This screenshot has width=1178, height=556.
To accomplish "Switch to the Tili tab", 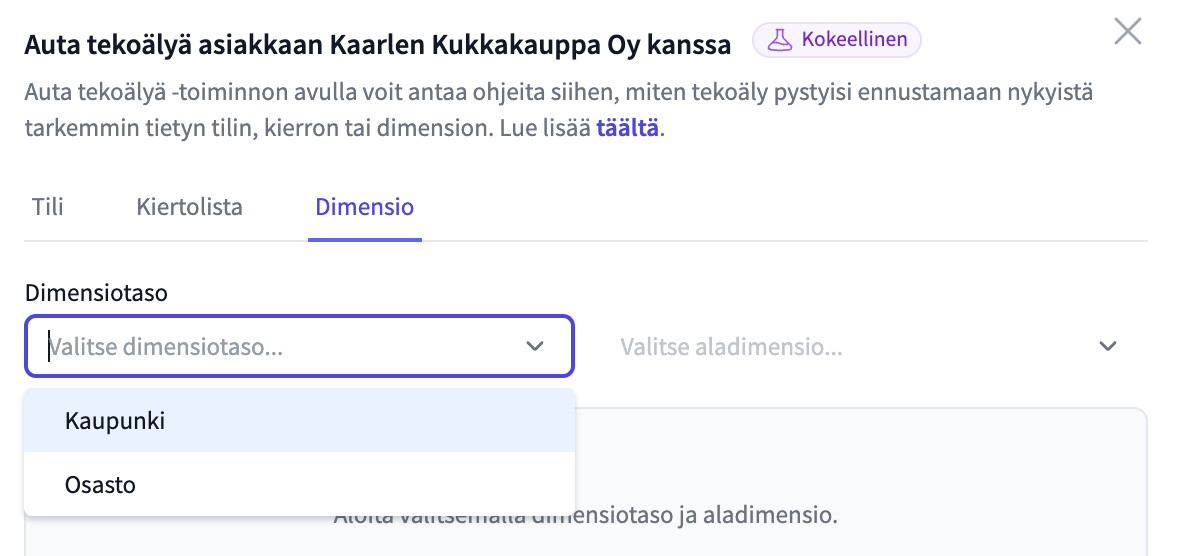I will coord(48,207).
